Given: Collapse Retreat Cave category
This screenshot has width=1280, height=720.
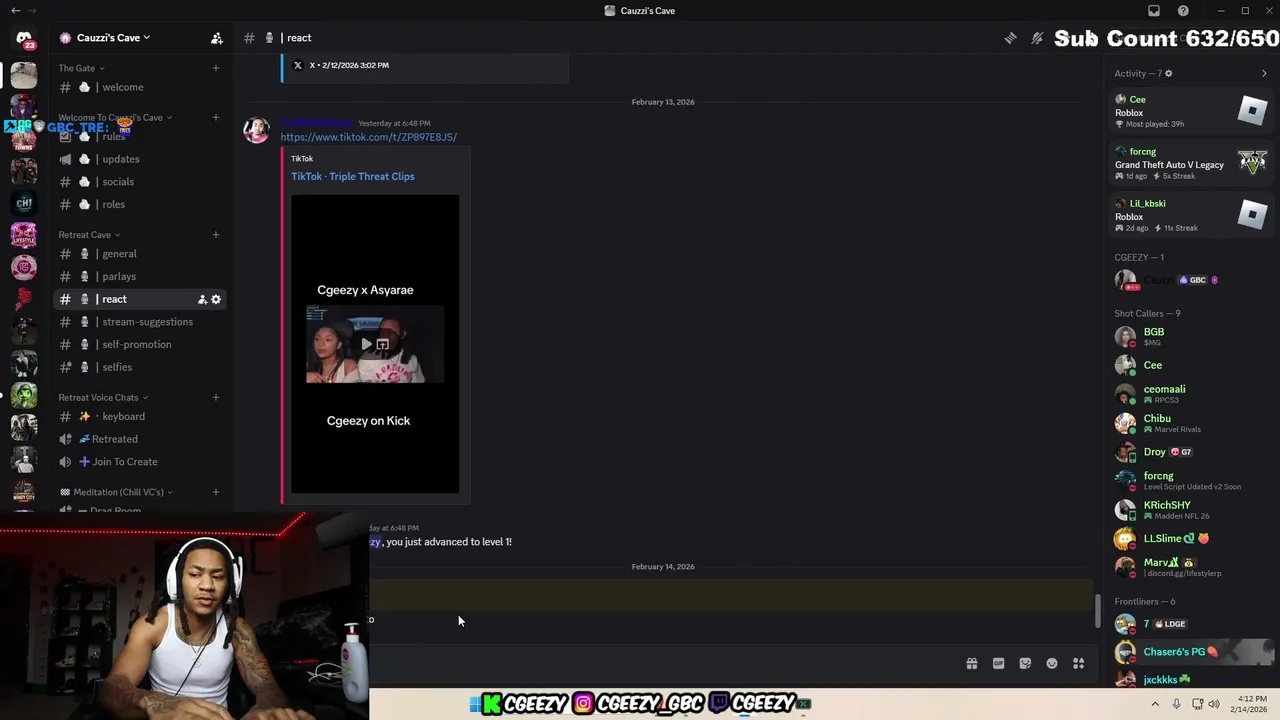Looking at the screenshot, I should click(88, 235).
